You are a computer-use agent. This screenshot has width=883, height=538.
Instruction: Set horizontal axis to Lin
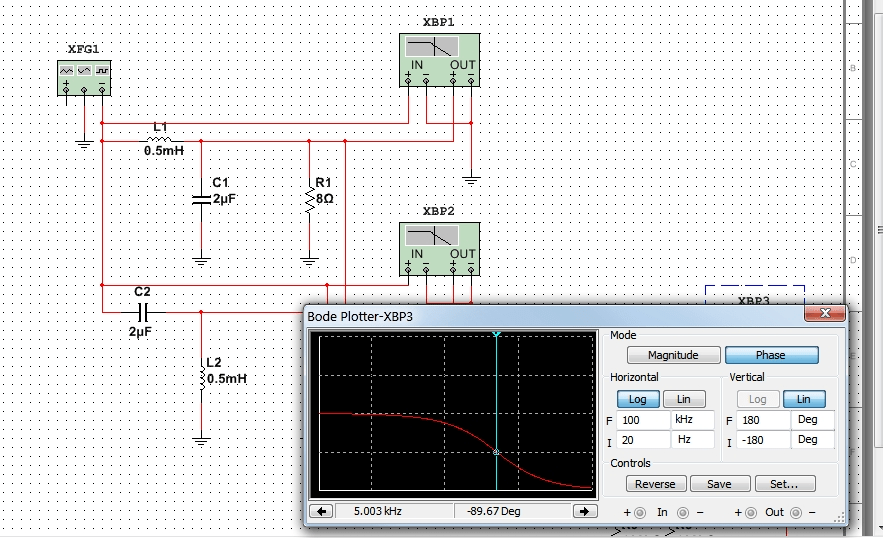684,399
